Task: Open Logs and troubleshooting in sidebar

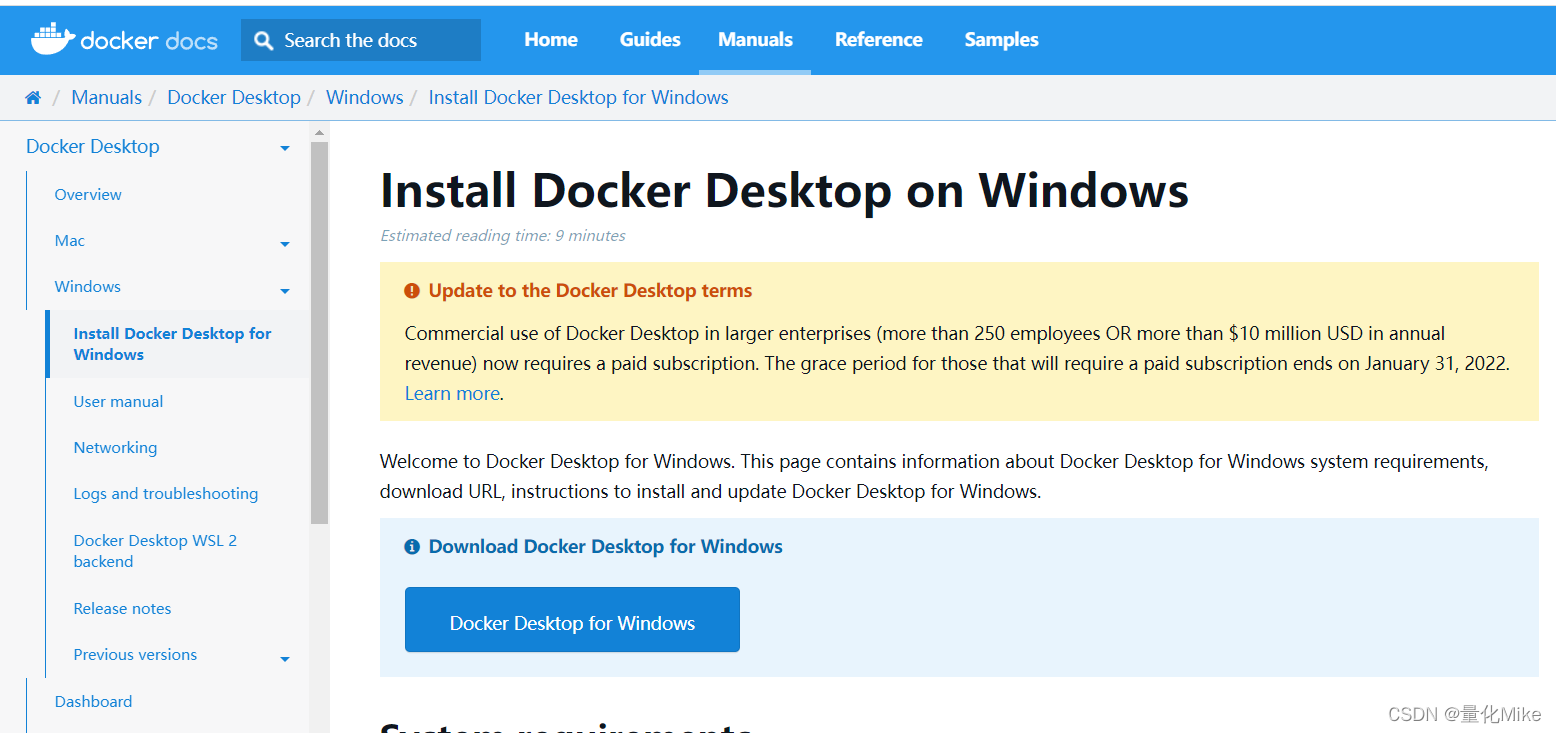Action: point(166,493)
